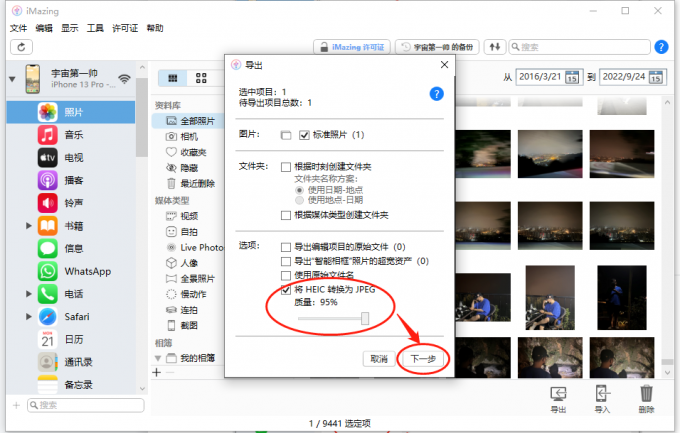Click the blue help icon in main toolbar
Screen dimensions: 680x433
661,47
